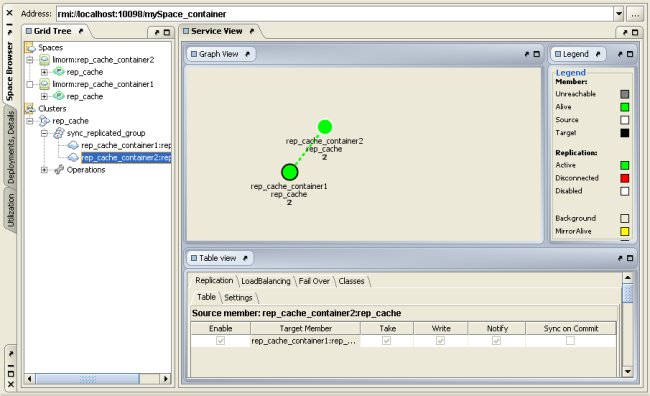Click the rep_cache space icon under container2
This screenshot has height=396, width=650.
[59, 72]
